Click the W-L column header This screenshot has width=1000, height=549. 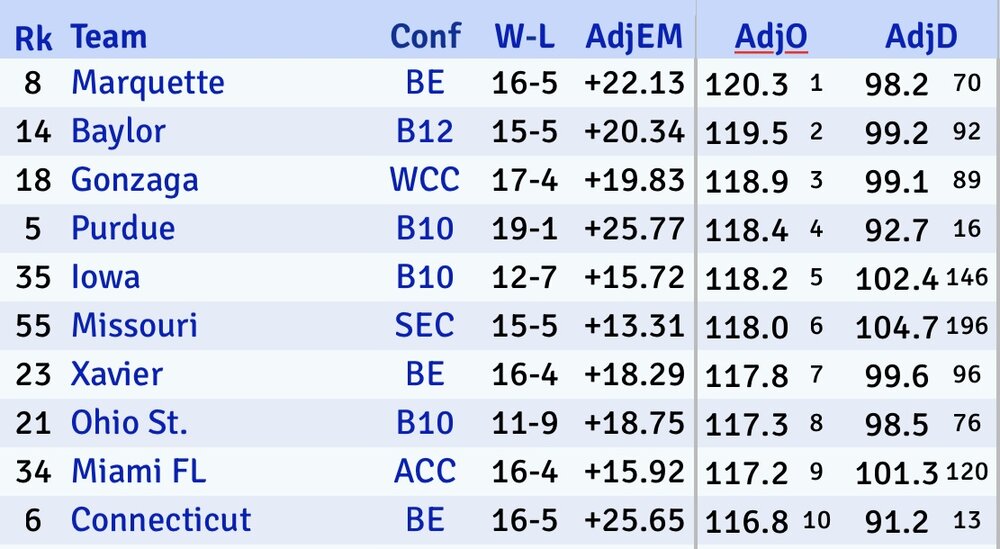tap(525, 37)
